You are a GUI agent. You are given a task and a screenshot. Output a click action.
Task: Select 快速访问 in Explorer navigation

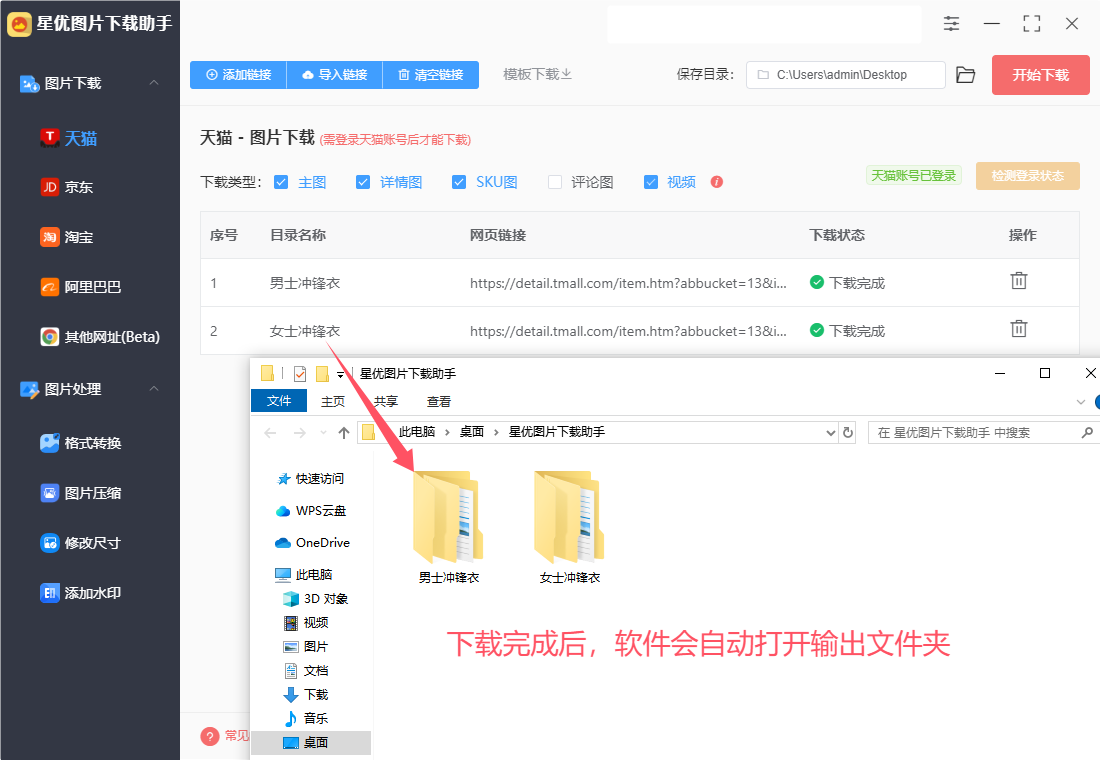coord(310,479)
